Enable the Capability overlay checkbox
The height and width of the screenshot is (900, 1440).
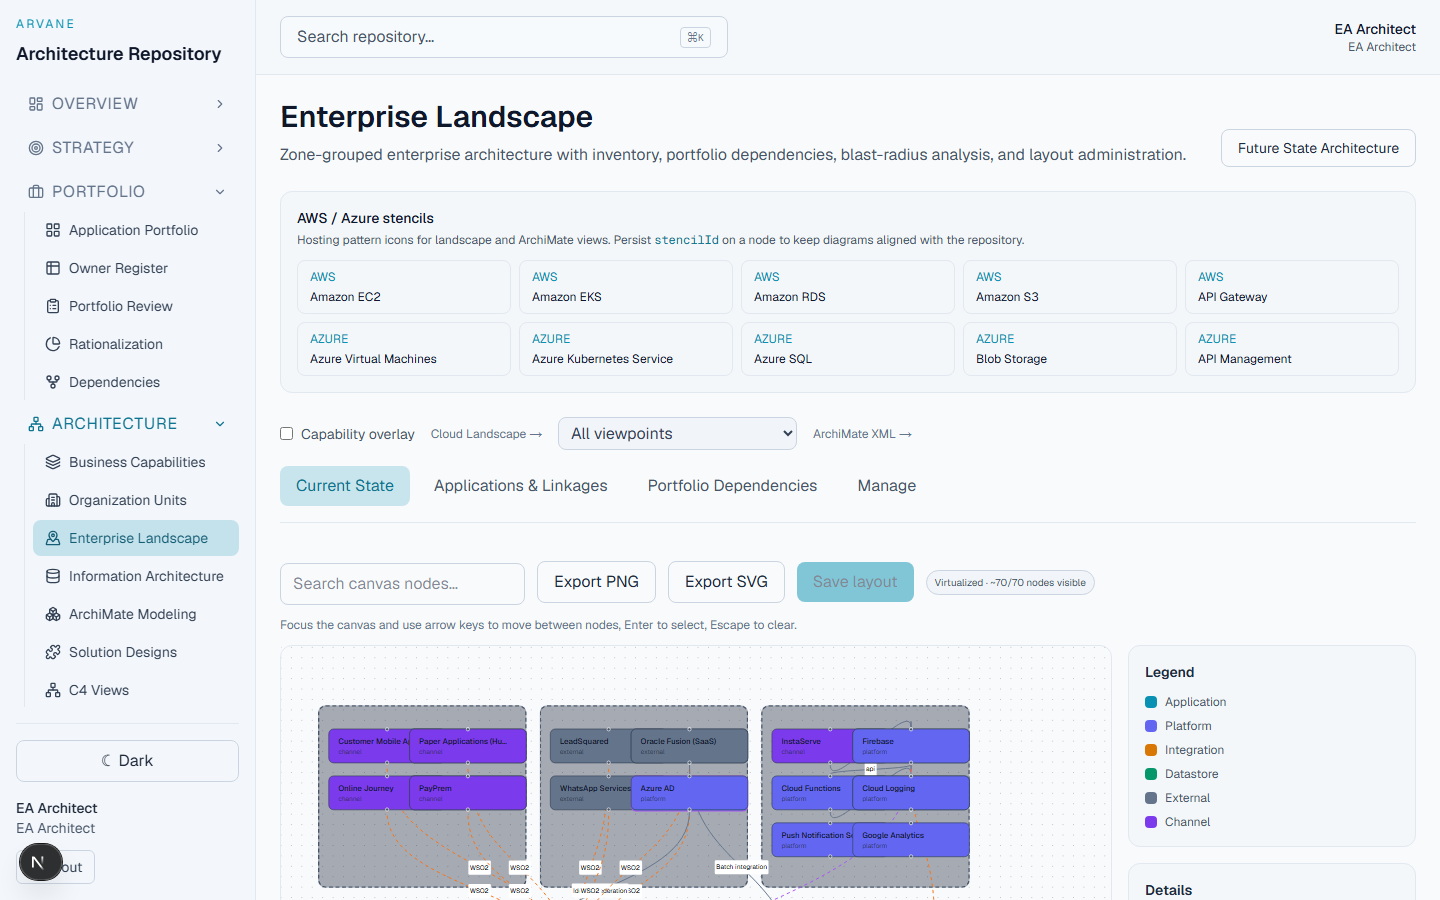[x=287, y=434]
